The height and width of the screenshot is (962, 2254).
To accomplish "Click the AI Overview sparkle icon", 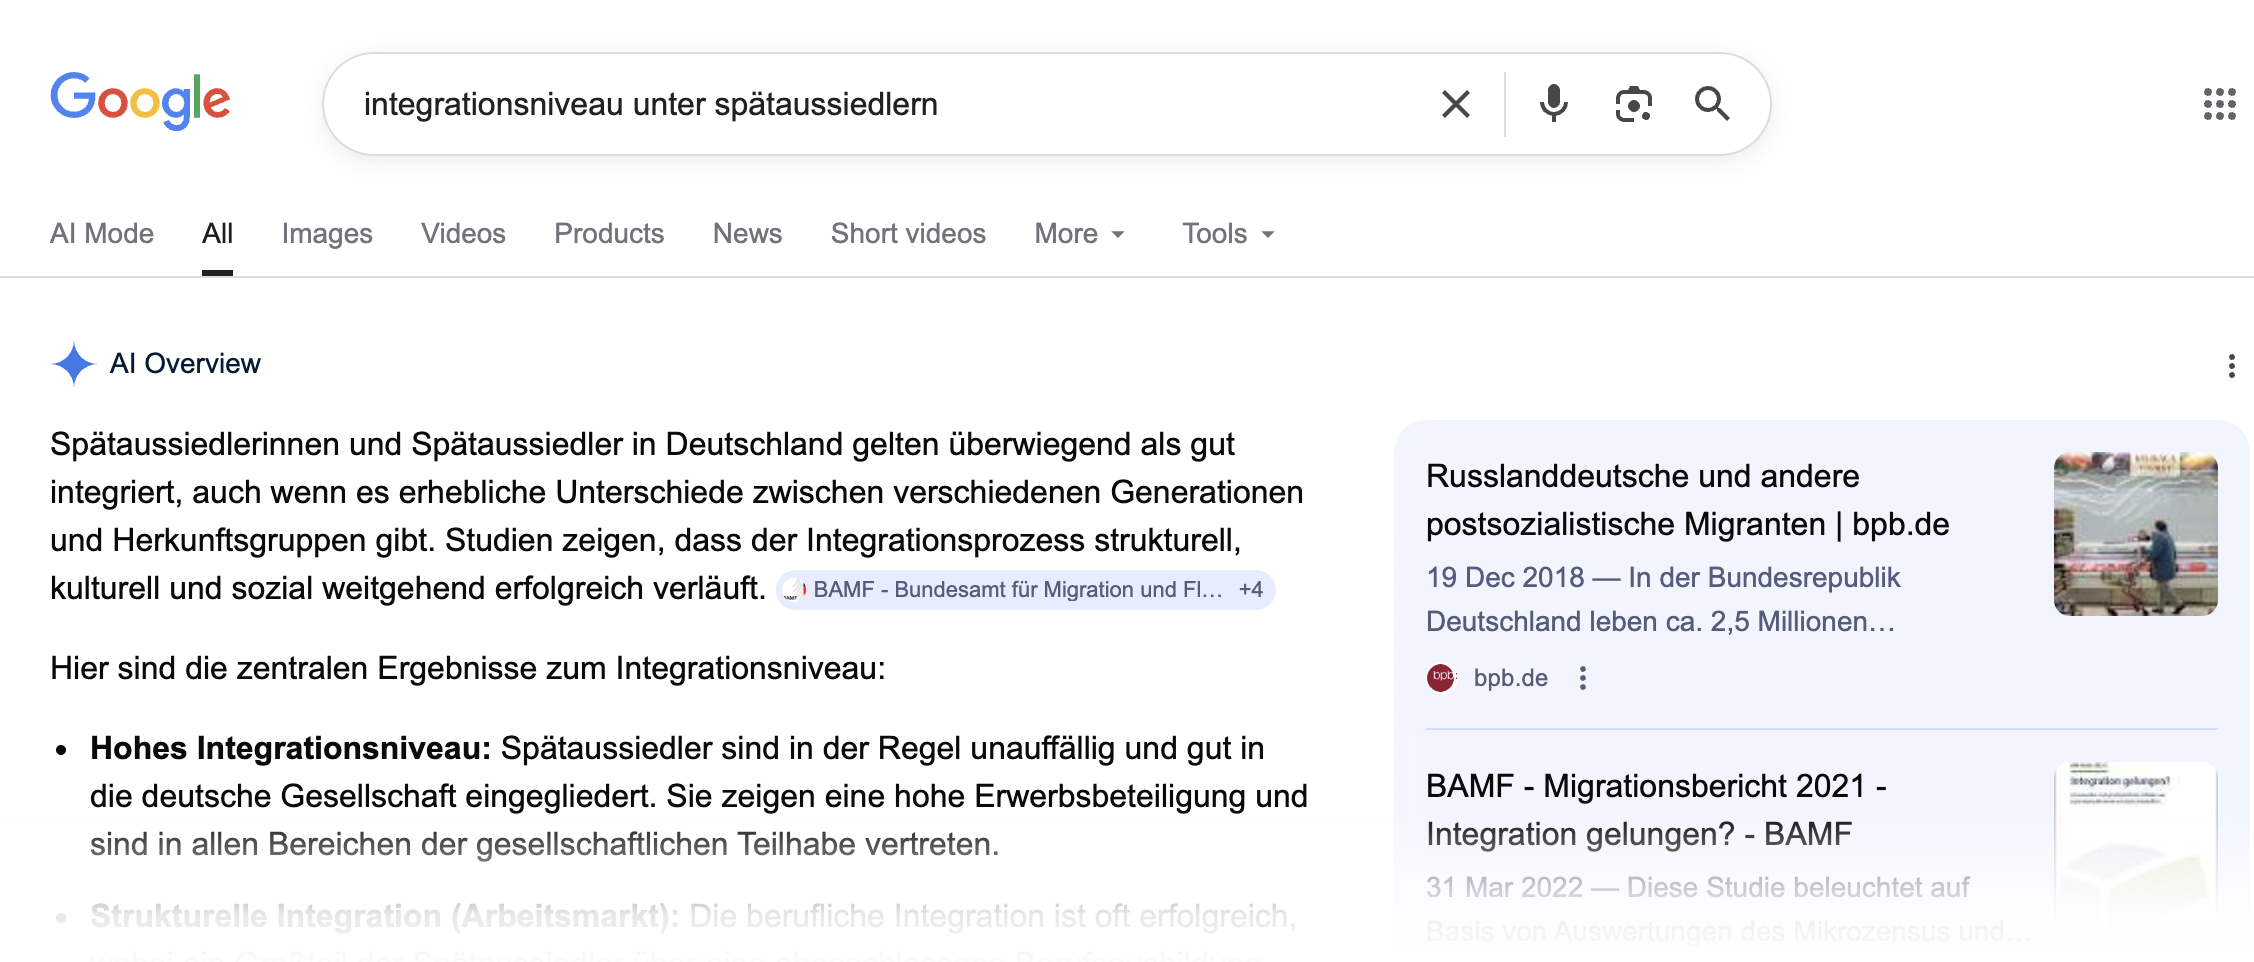I will 73,364.
